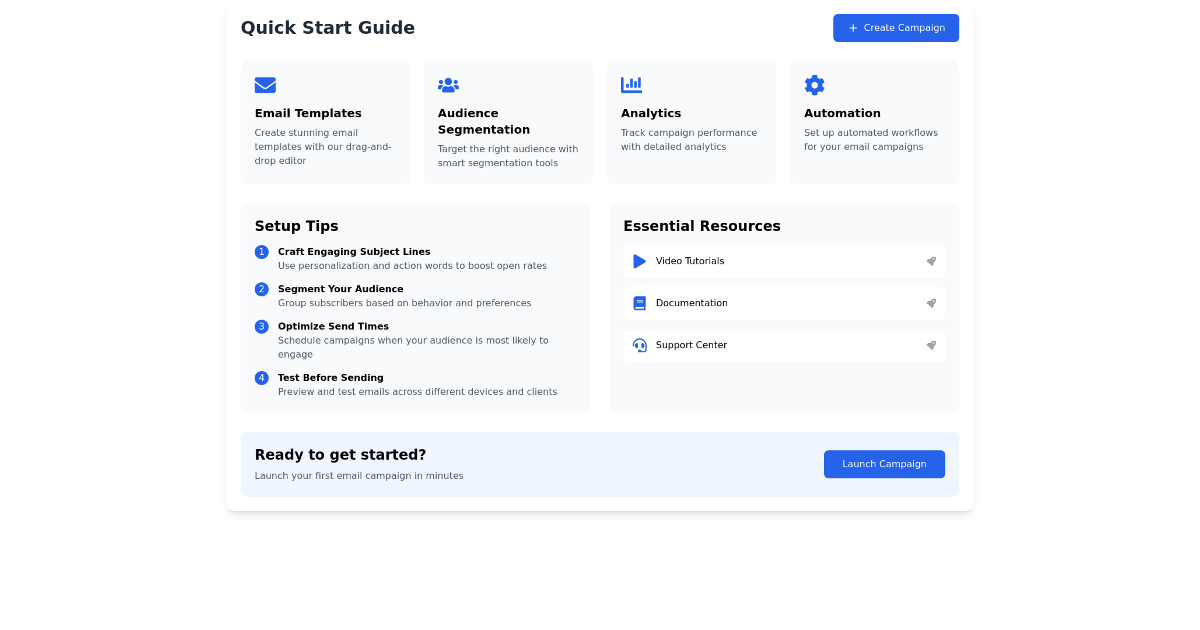This screenshot has width=1200, height=630.
Task: Select the envelope icon above Email Templates
Action: click(x=265, y=85)
